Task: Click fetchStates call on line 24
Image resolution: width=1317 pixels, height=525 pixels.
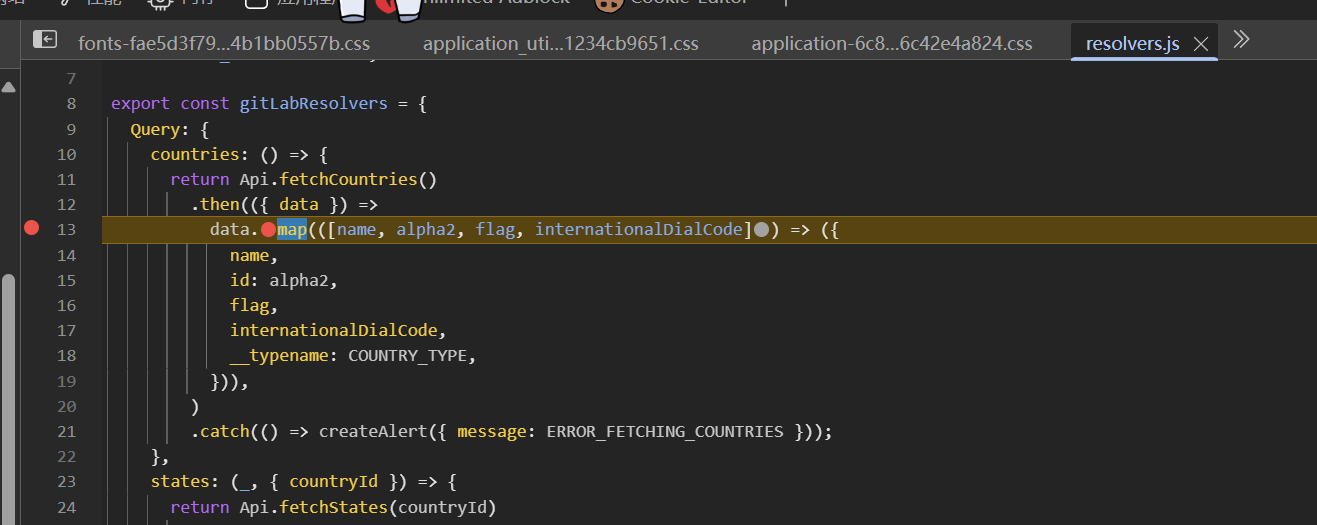Action: [332, 507]
